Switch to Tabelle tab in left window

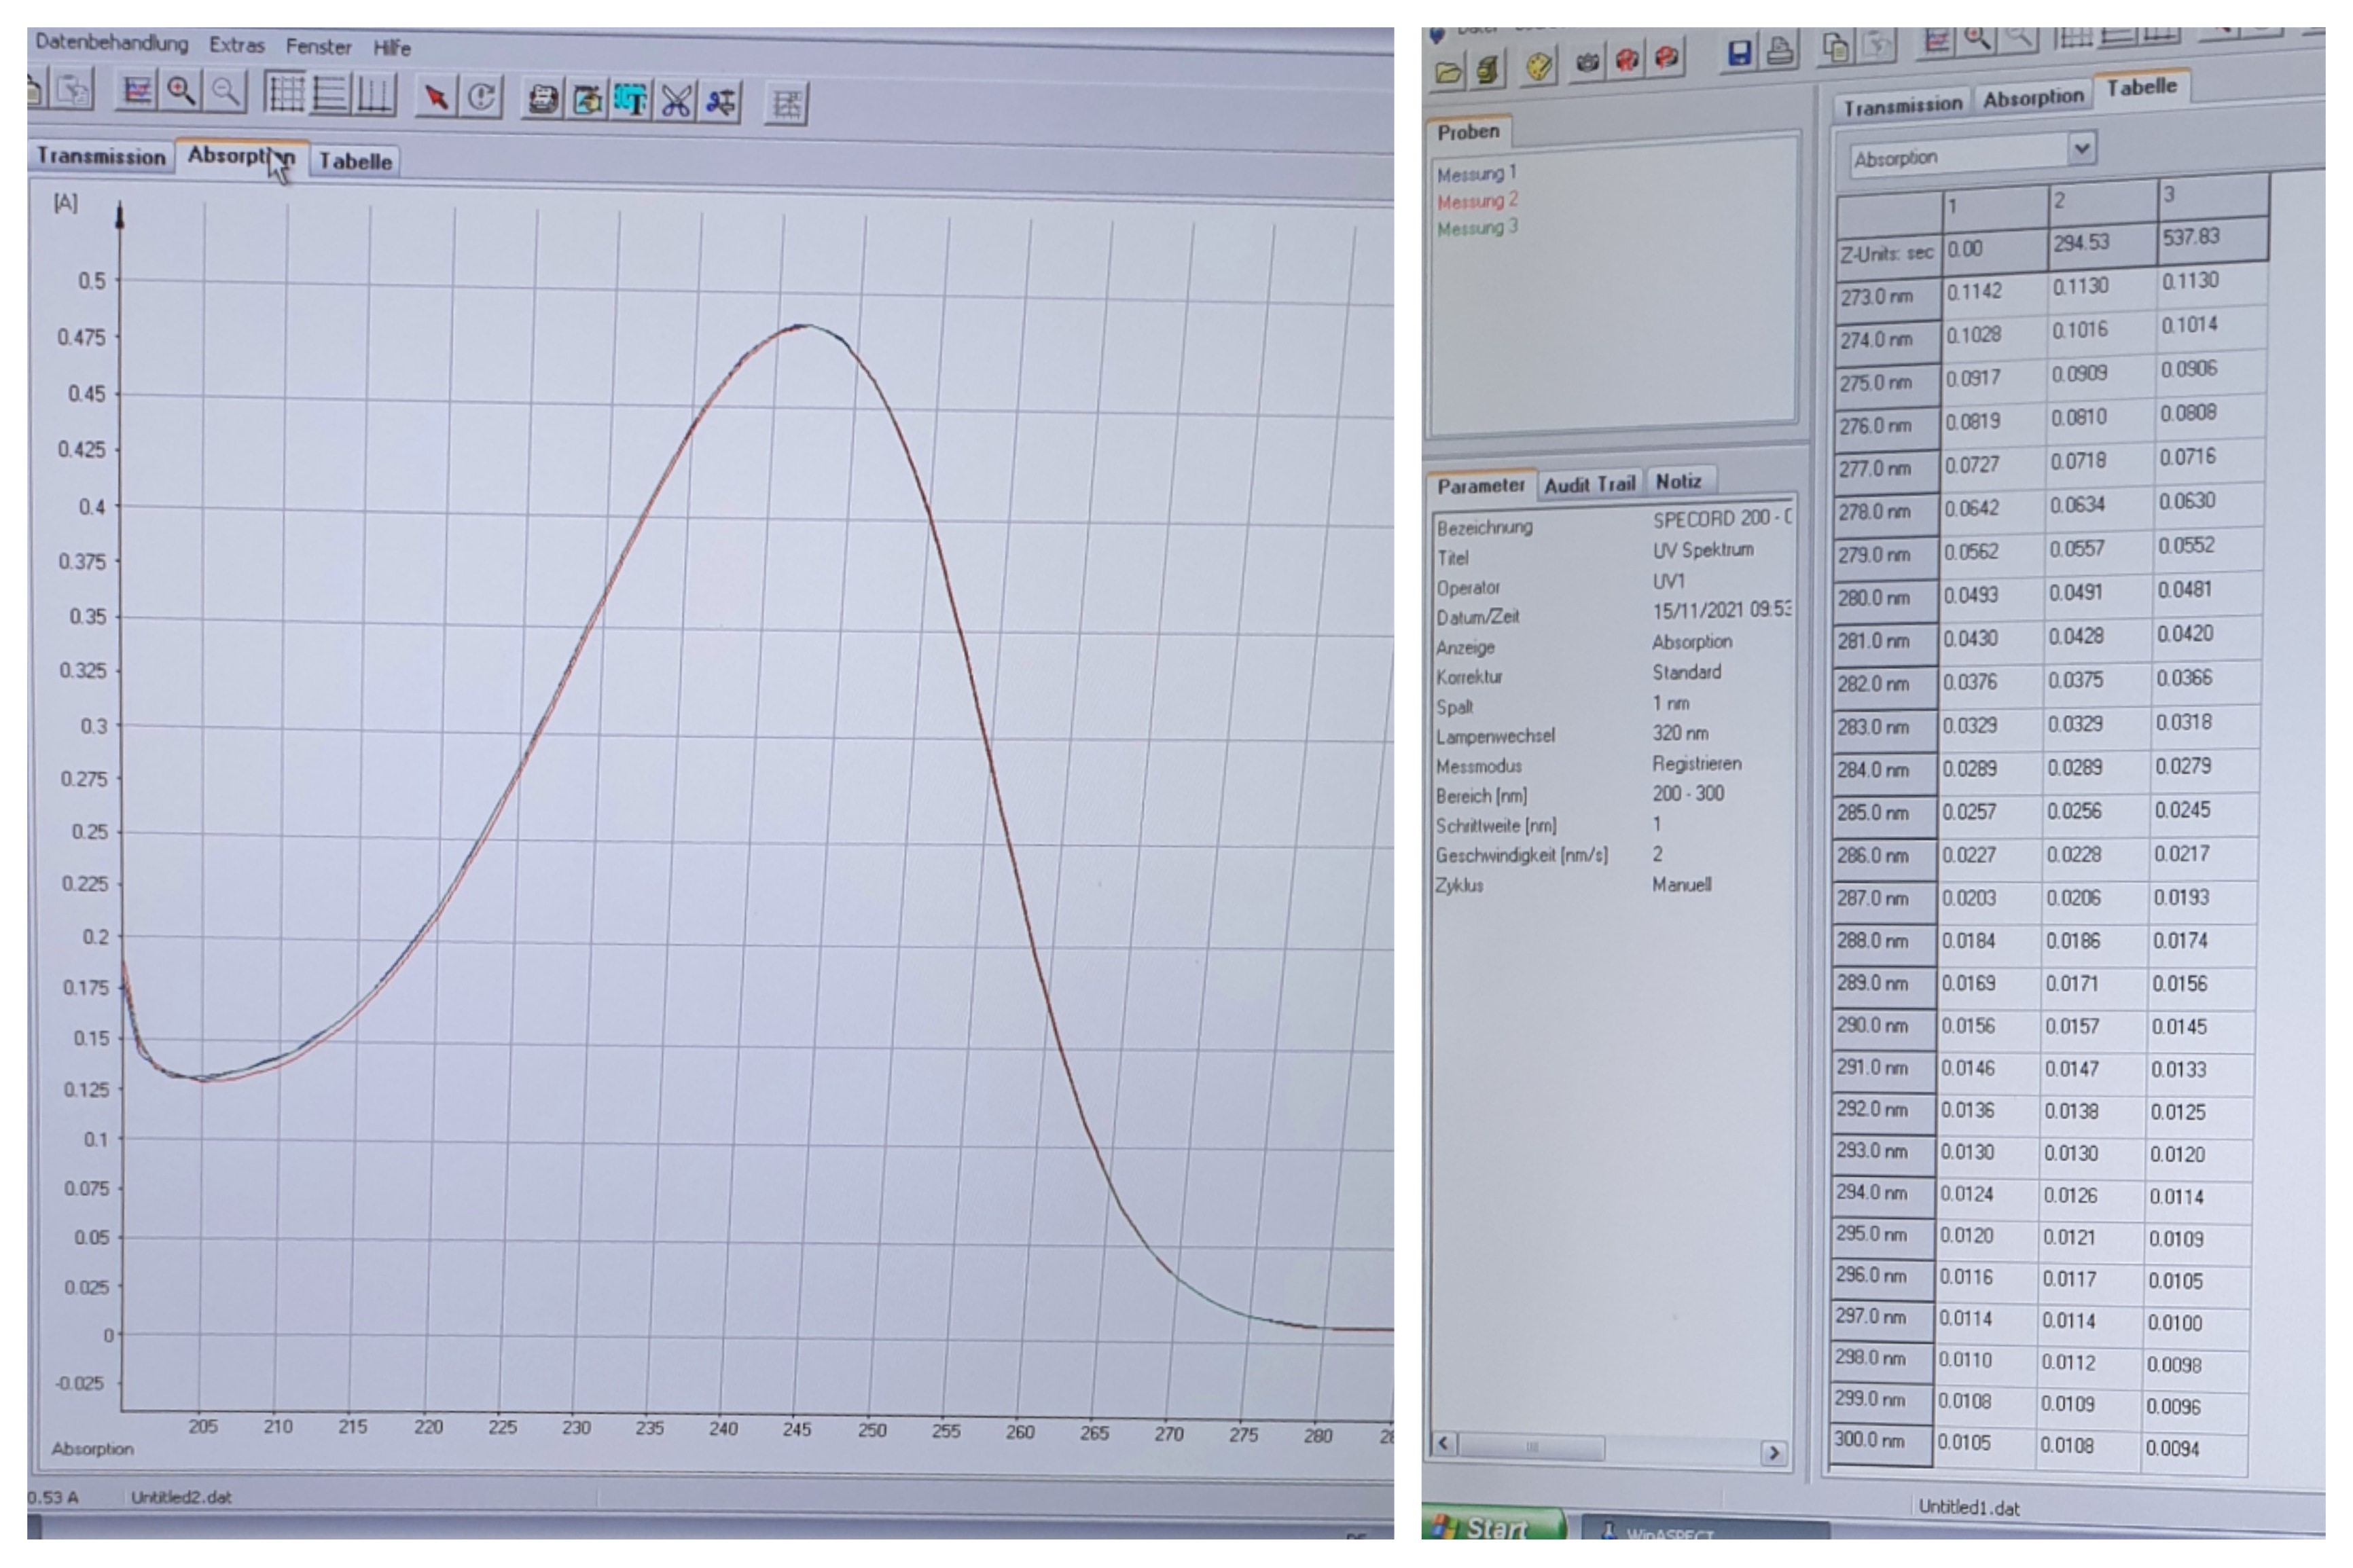point(355,161)
